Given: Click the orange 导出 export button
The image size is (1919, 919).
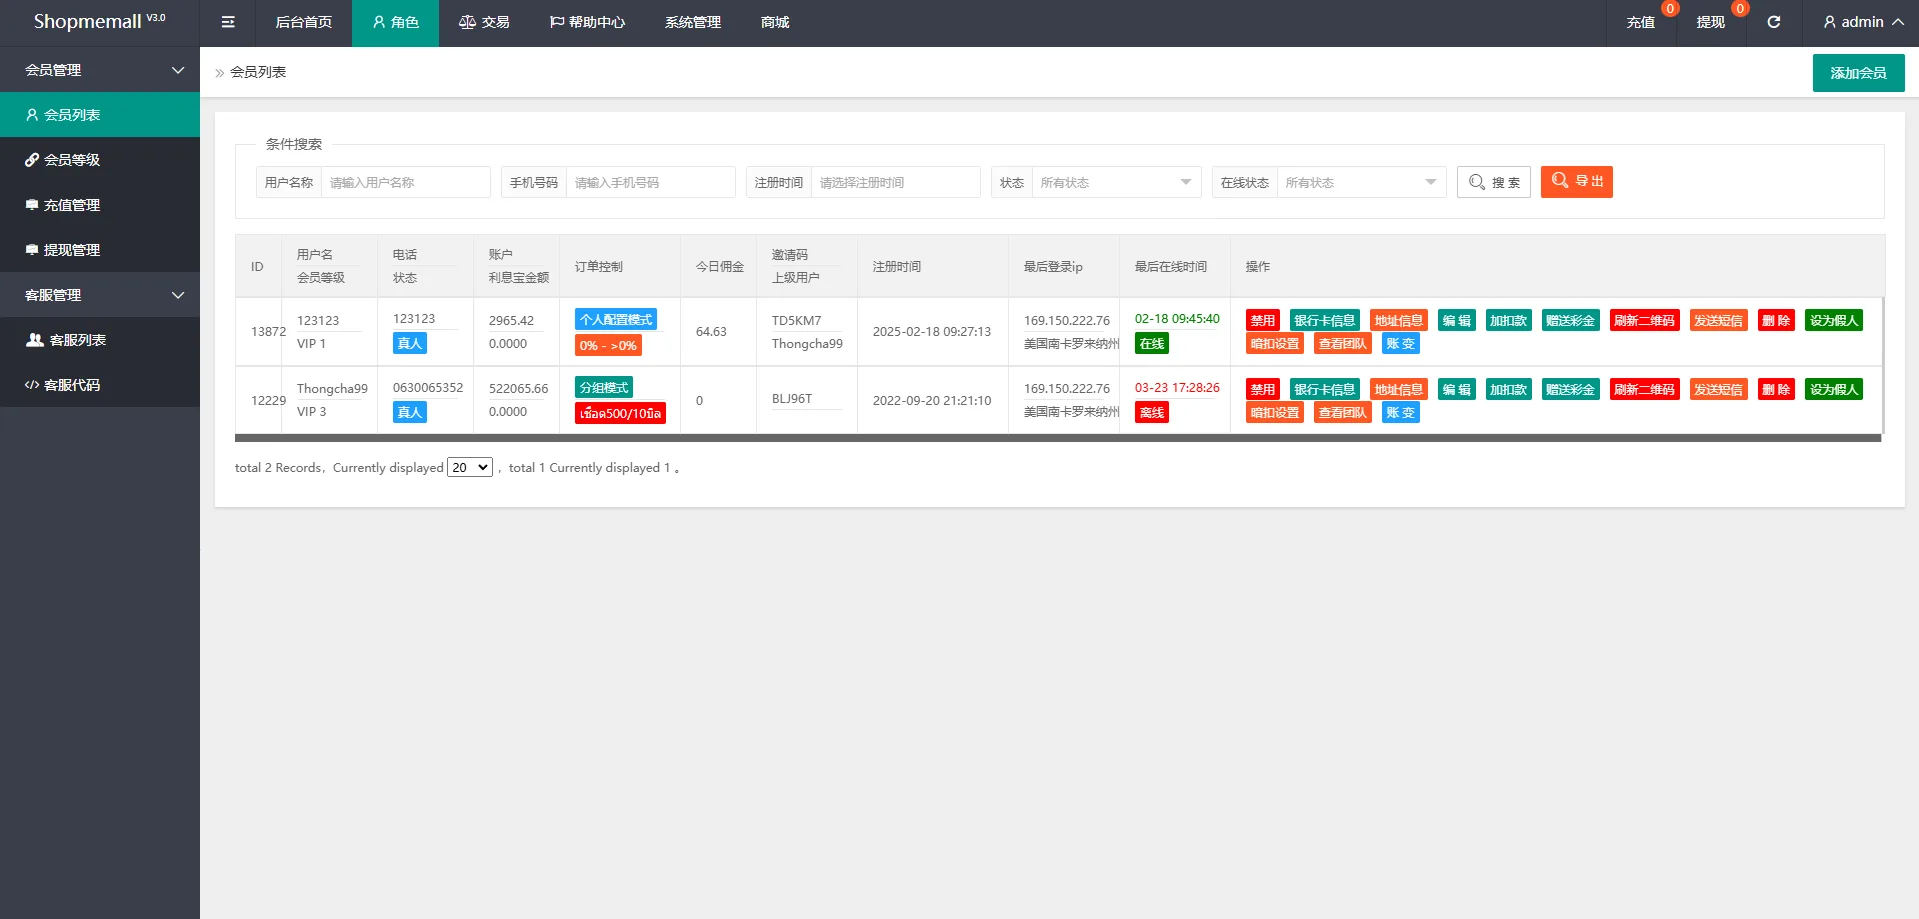Looking at the screenshot, I should (1576, 182).
